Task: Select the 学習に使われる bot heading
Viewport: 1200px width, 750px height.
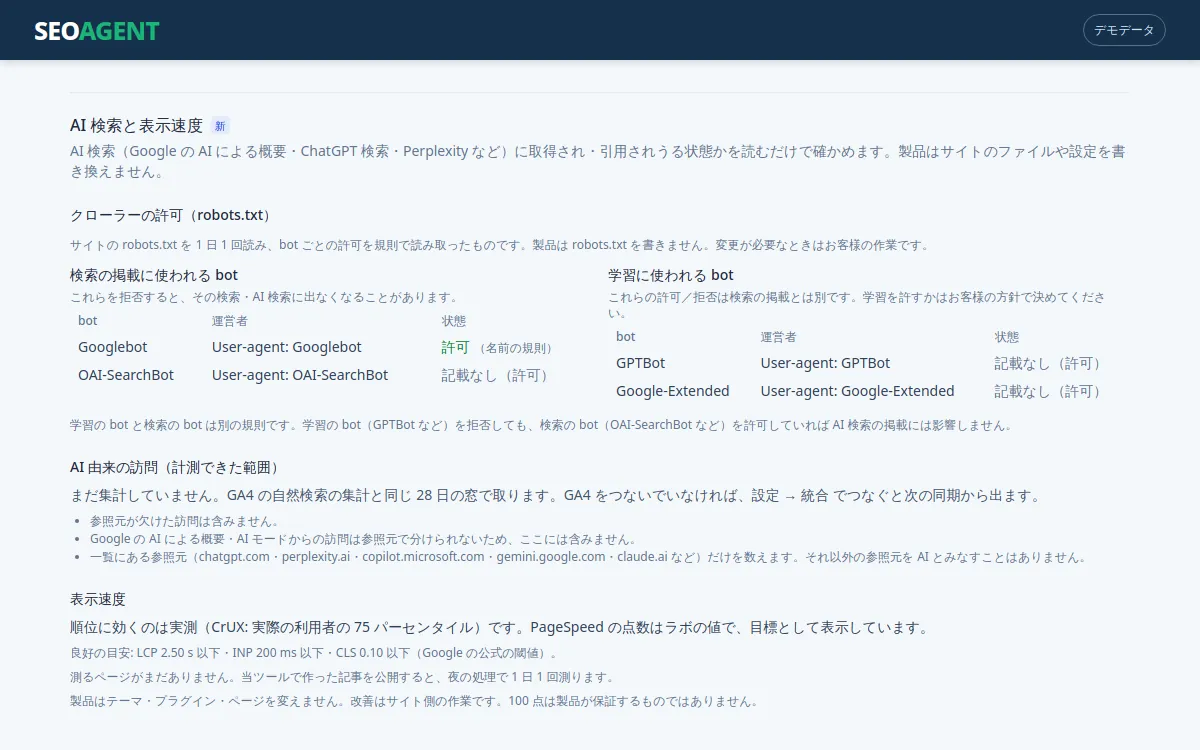Action: tap(671, 275)
